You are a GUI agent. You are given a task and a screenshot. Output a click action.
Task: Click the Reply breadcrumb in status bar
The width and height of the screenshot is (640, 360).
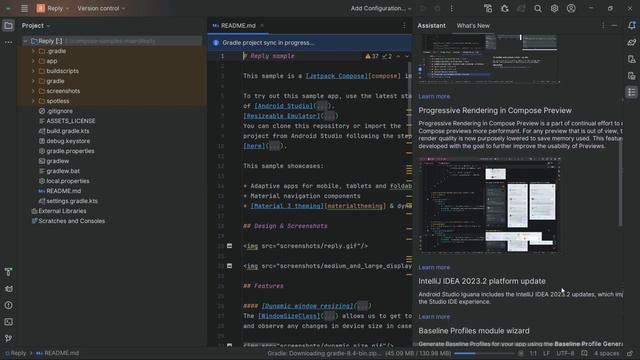coord(16,353)
